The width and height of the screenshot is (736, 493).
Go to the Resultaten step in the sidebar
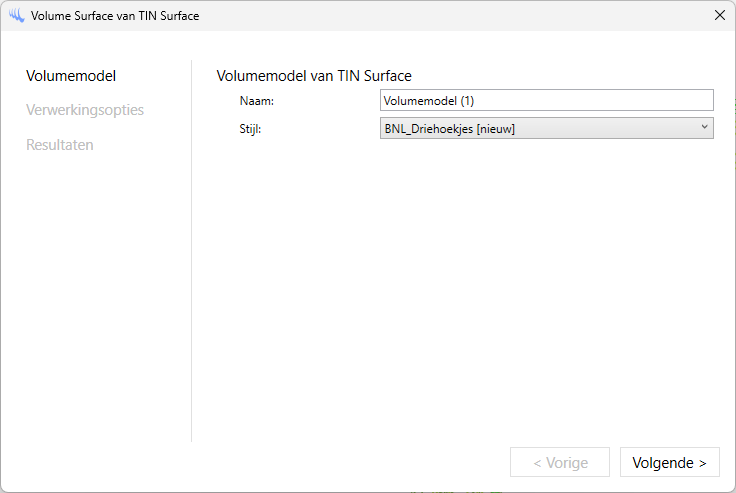60,145
